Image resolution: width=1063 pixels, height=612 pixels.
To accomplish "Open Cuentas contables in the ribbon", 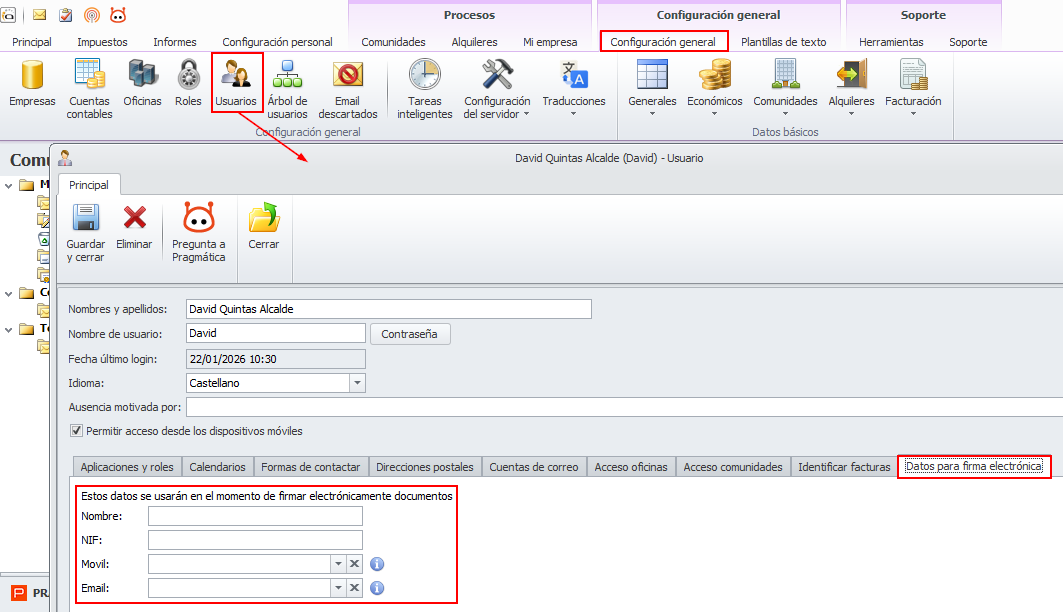I will pyautogui.click(x=89, y=75).
